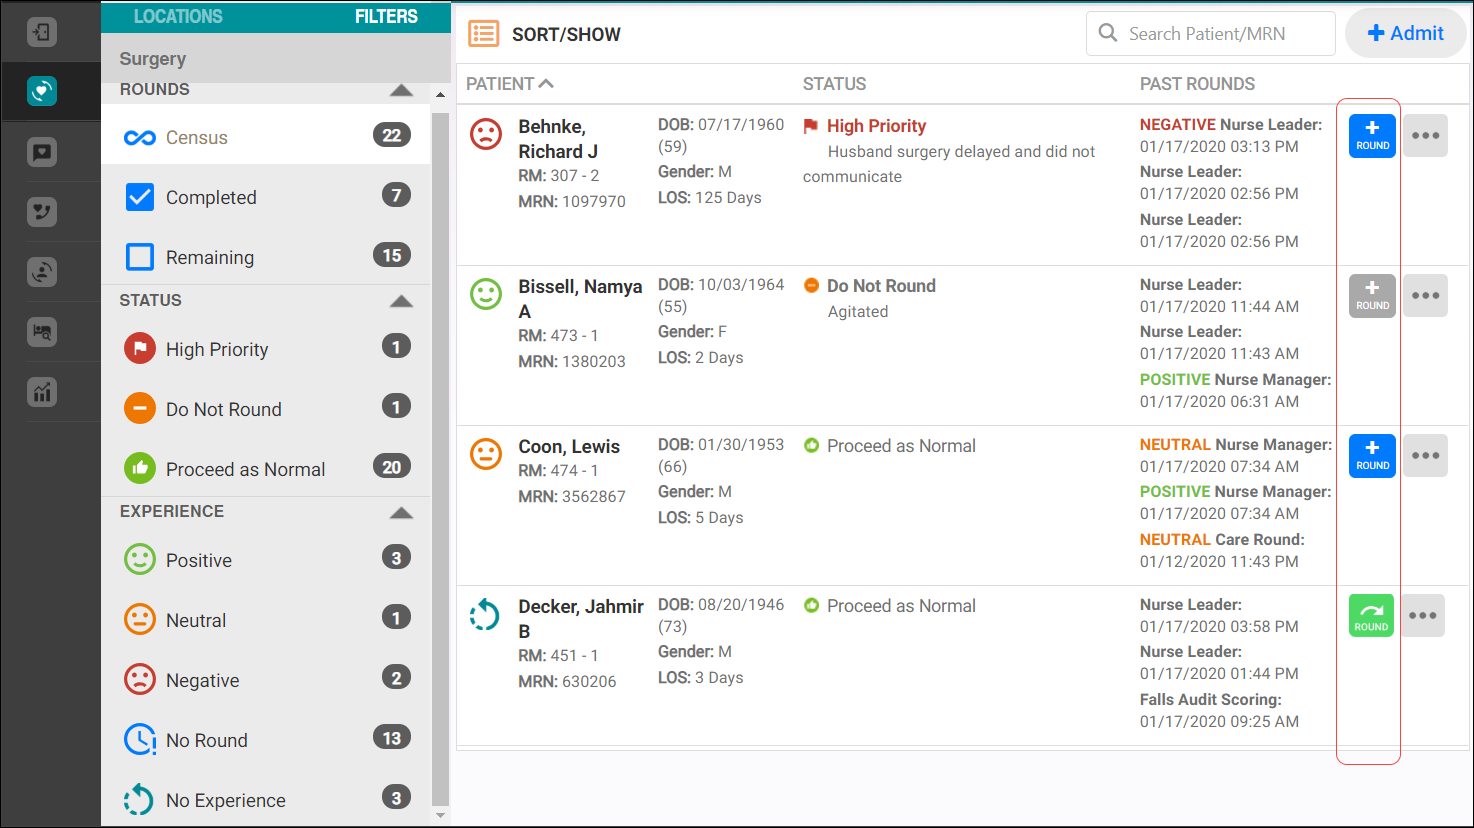The width and height of the screenshot is (1474, 828).
Task: Collapse the Rounds filter section
Action: (401, 90)
